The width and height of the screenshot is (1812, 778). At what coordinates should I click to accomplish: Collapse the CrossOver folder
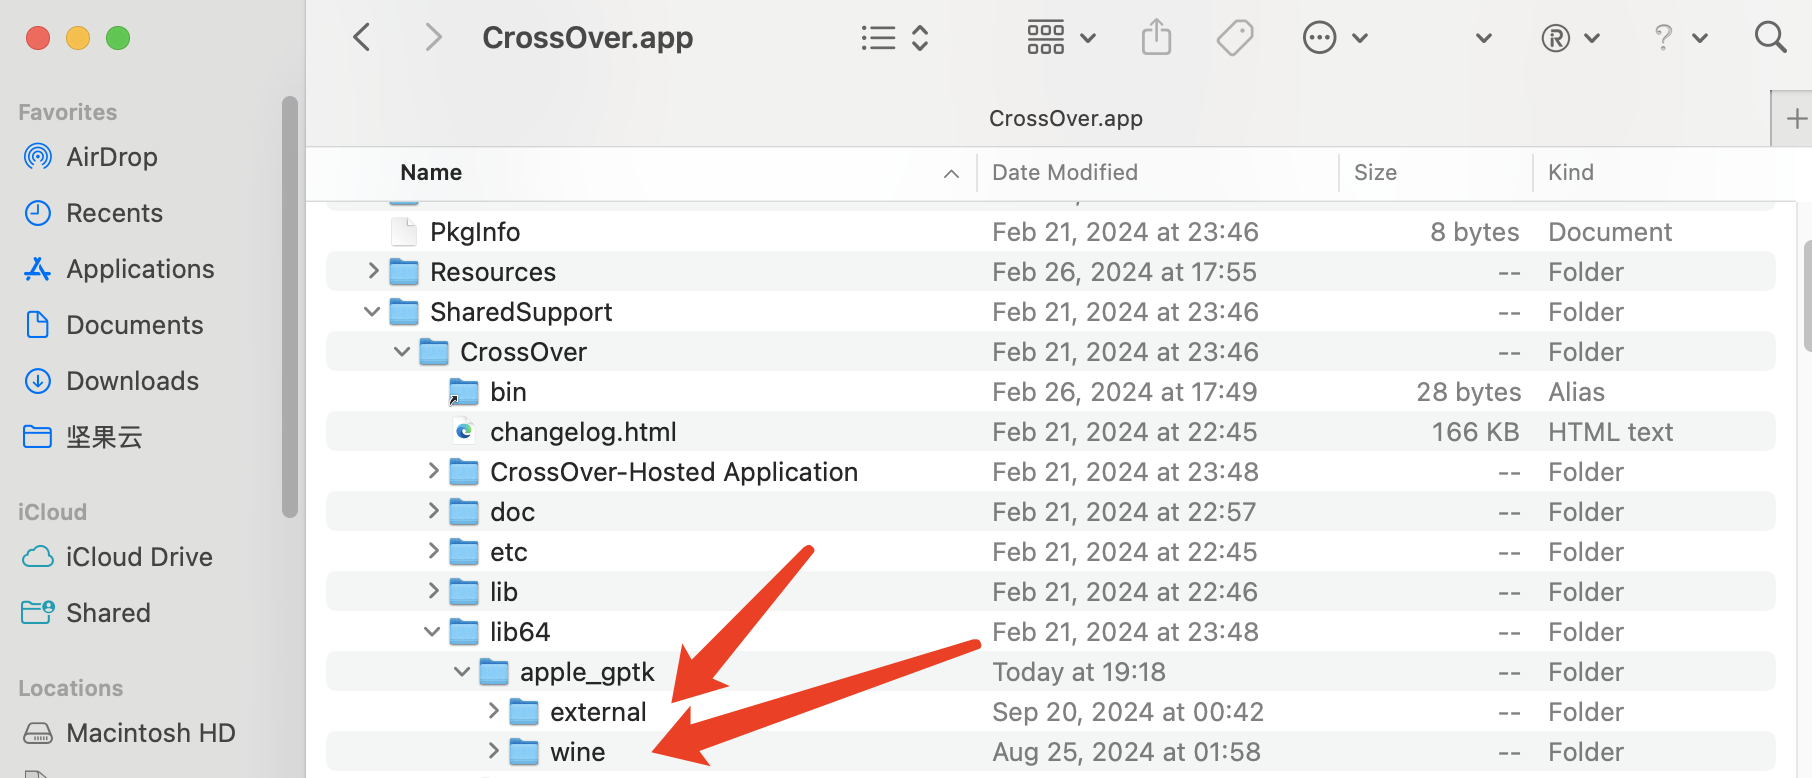tap(402, 352)
